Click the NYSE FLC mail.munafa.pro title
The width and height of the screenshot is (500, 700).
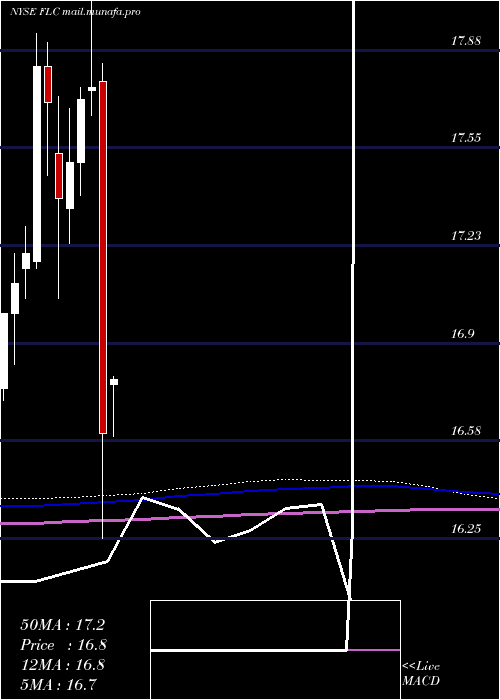pyautogui.click(x=75, y=12)
